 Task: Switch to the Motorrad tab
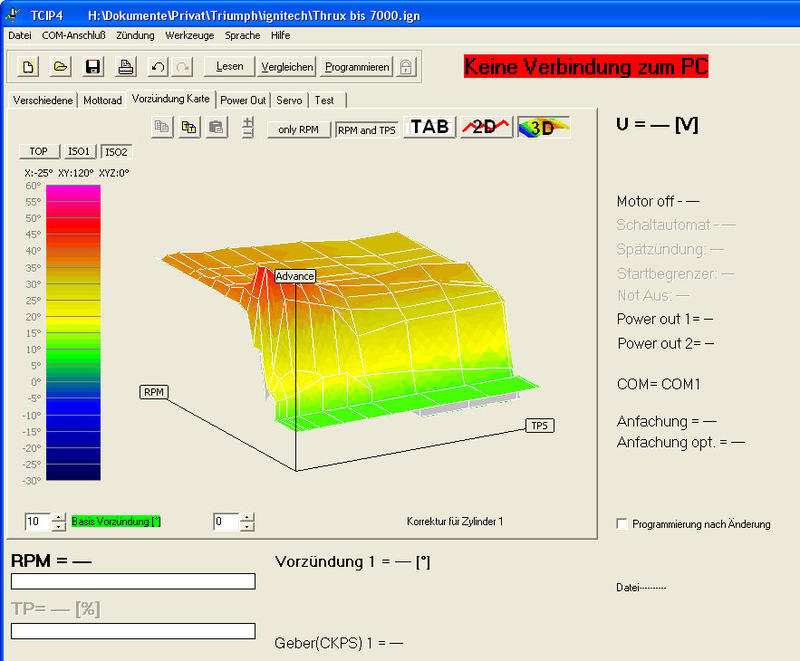(102, 100)
